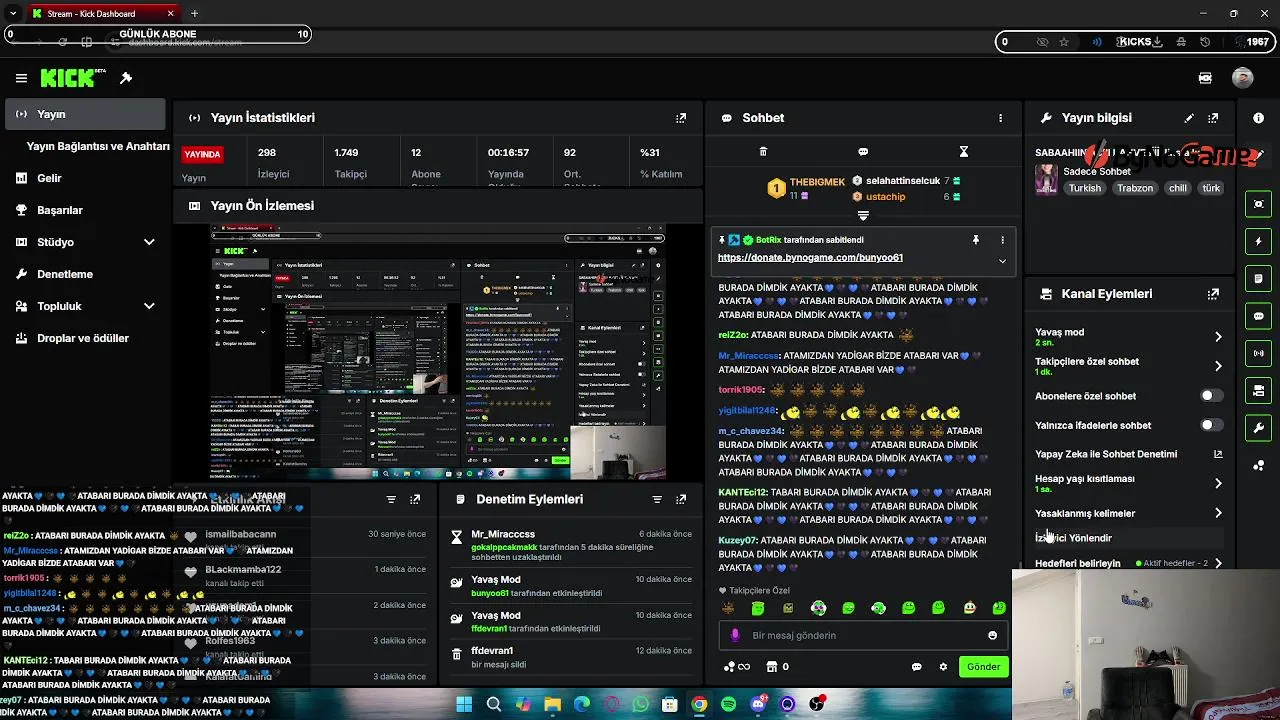Expand the Stüdyo sidebar section

[x=149, y=242]
